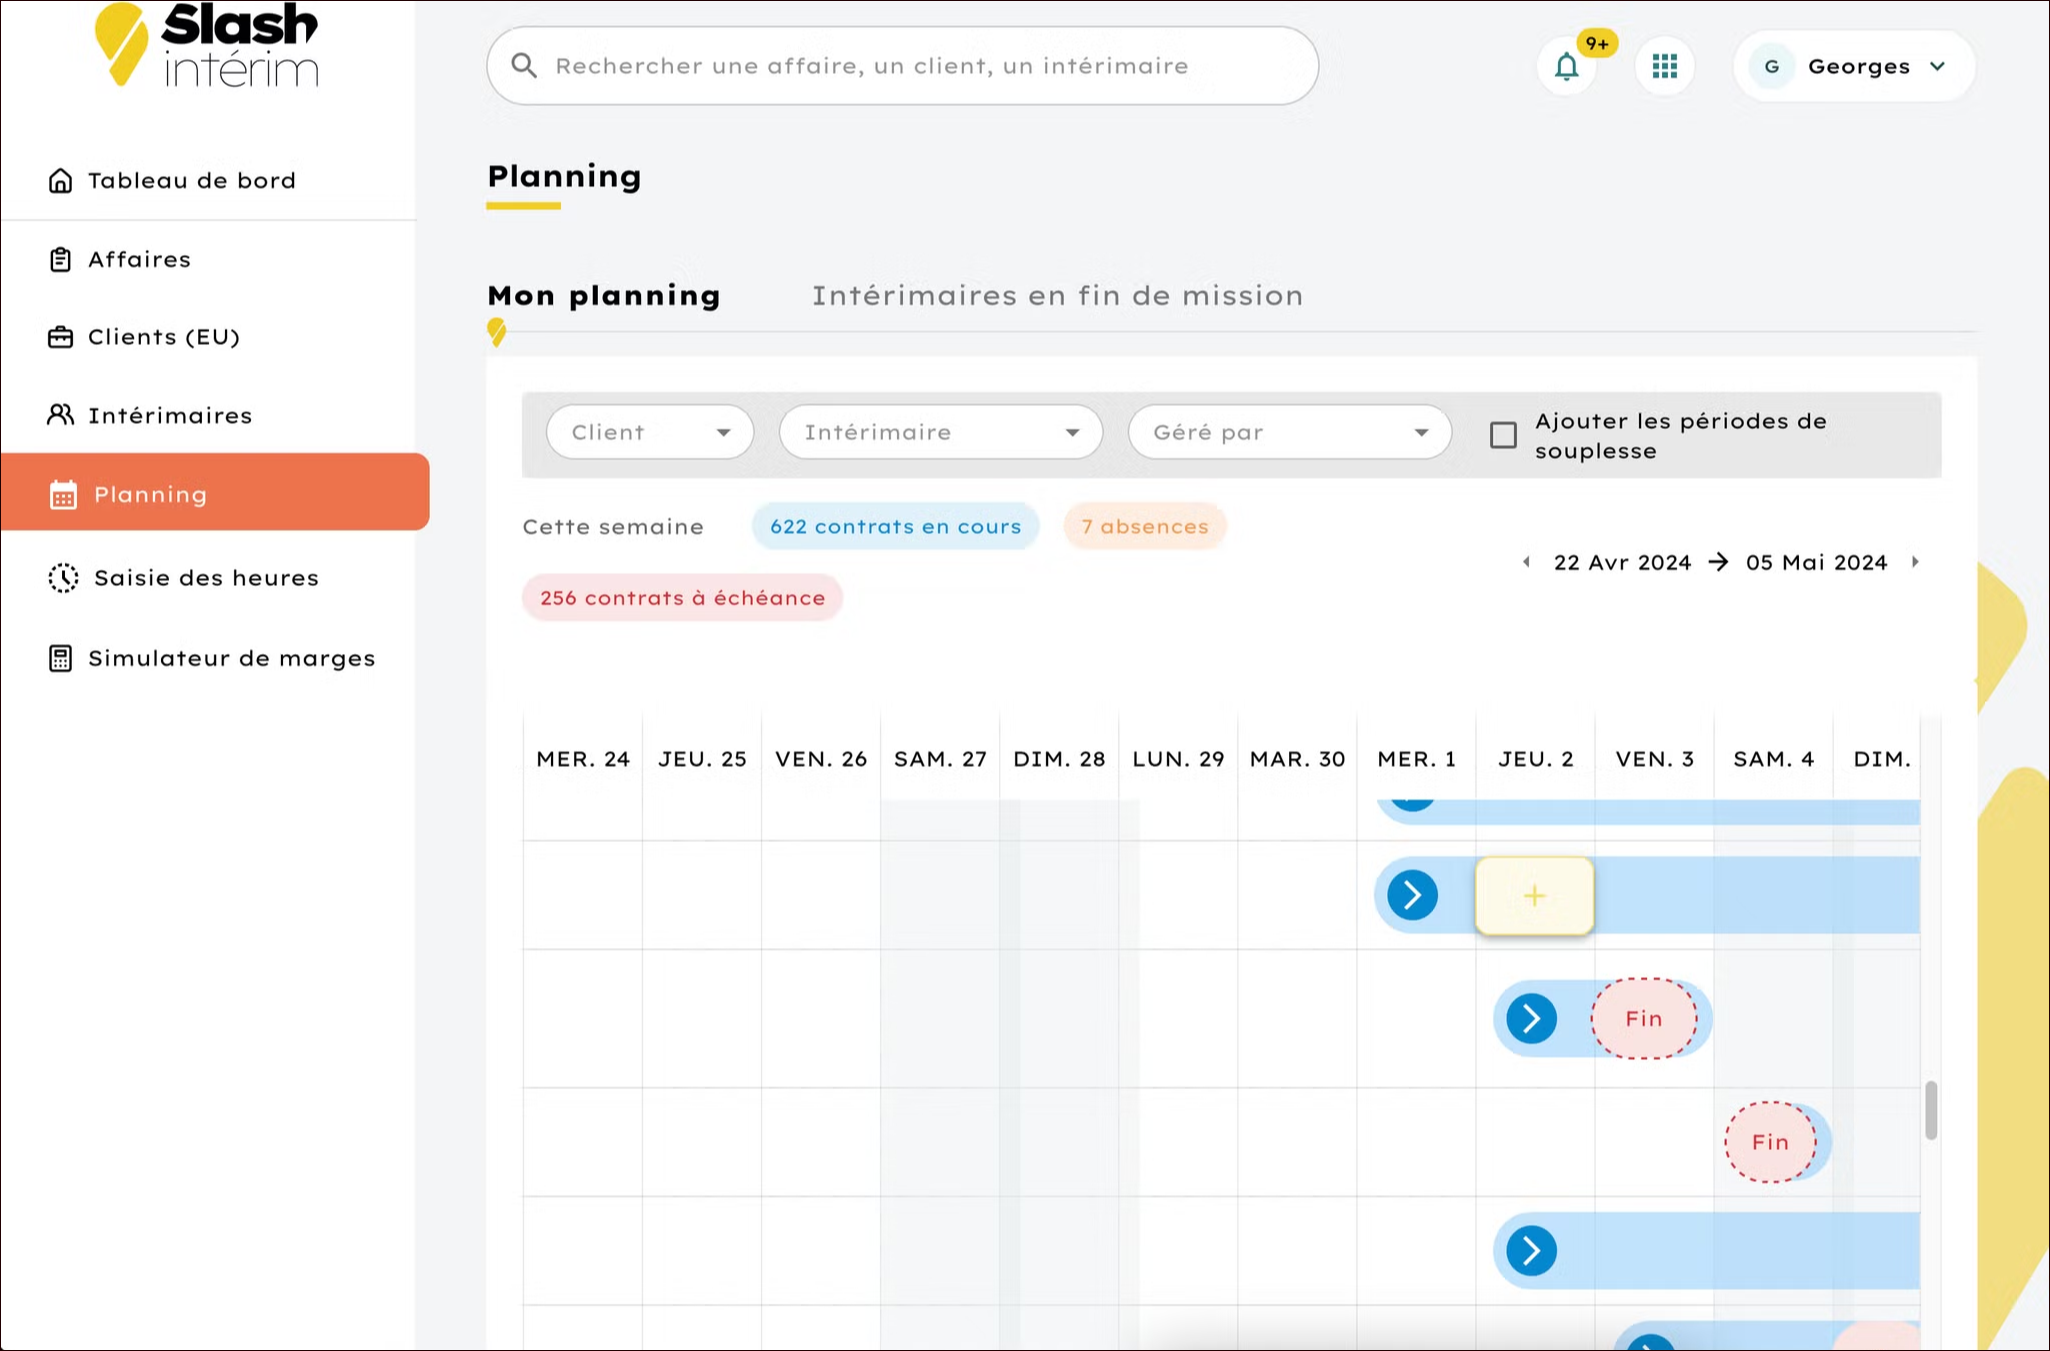This screenshot has height=1351, width=2050.
Task: Go to the next date range arrow
Action: pos(1915,562)
